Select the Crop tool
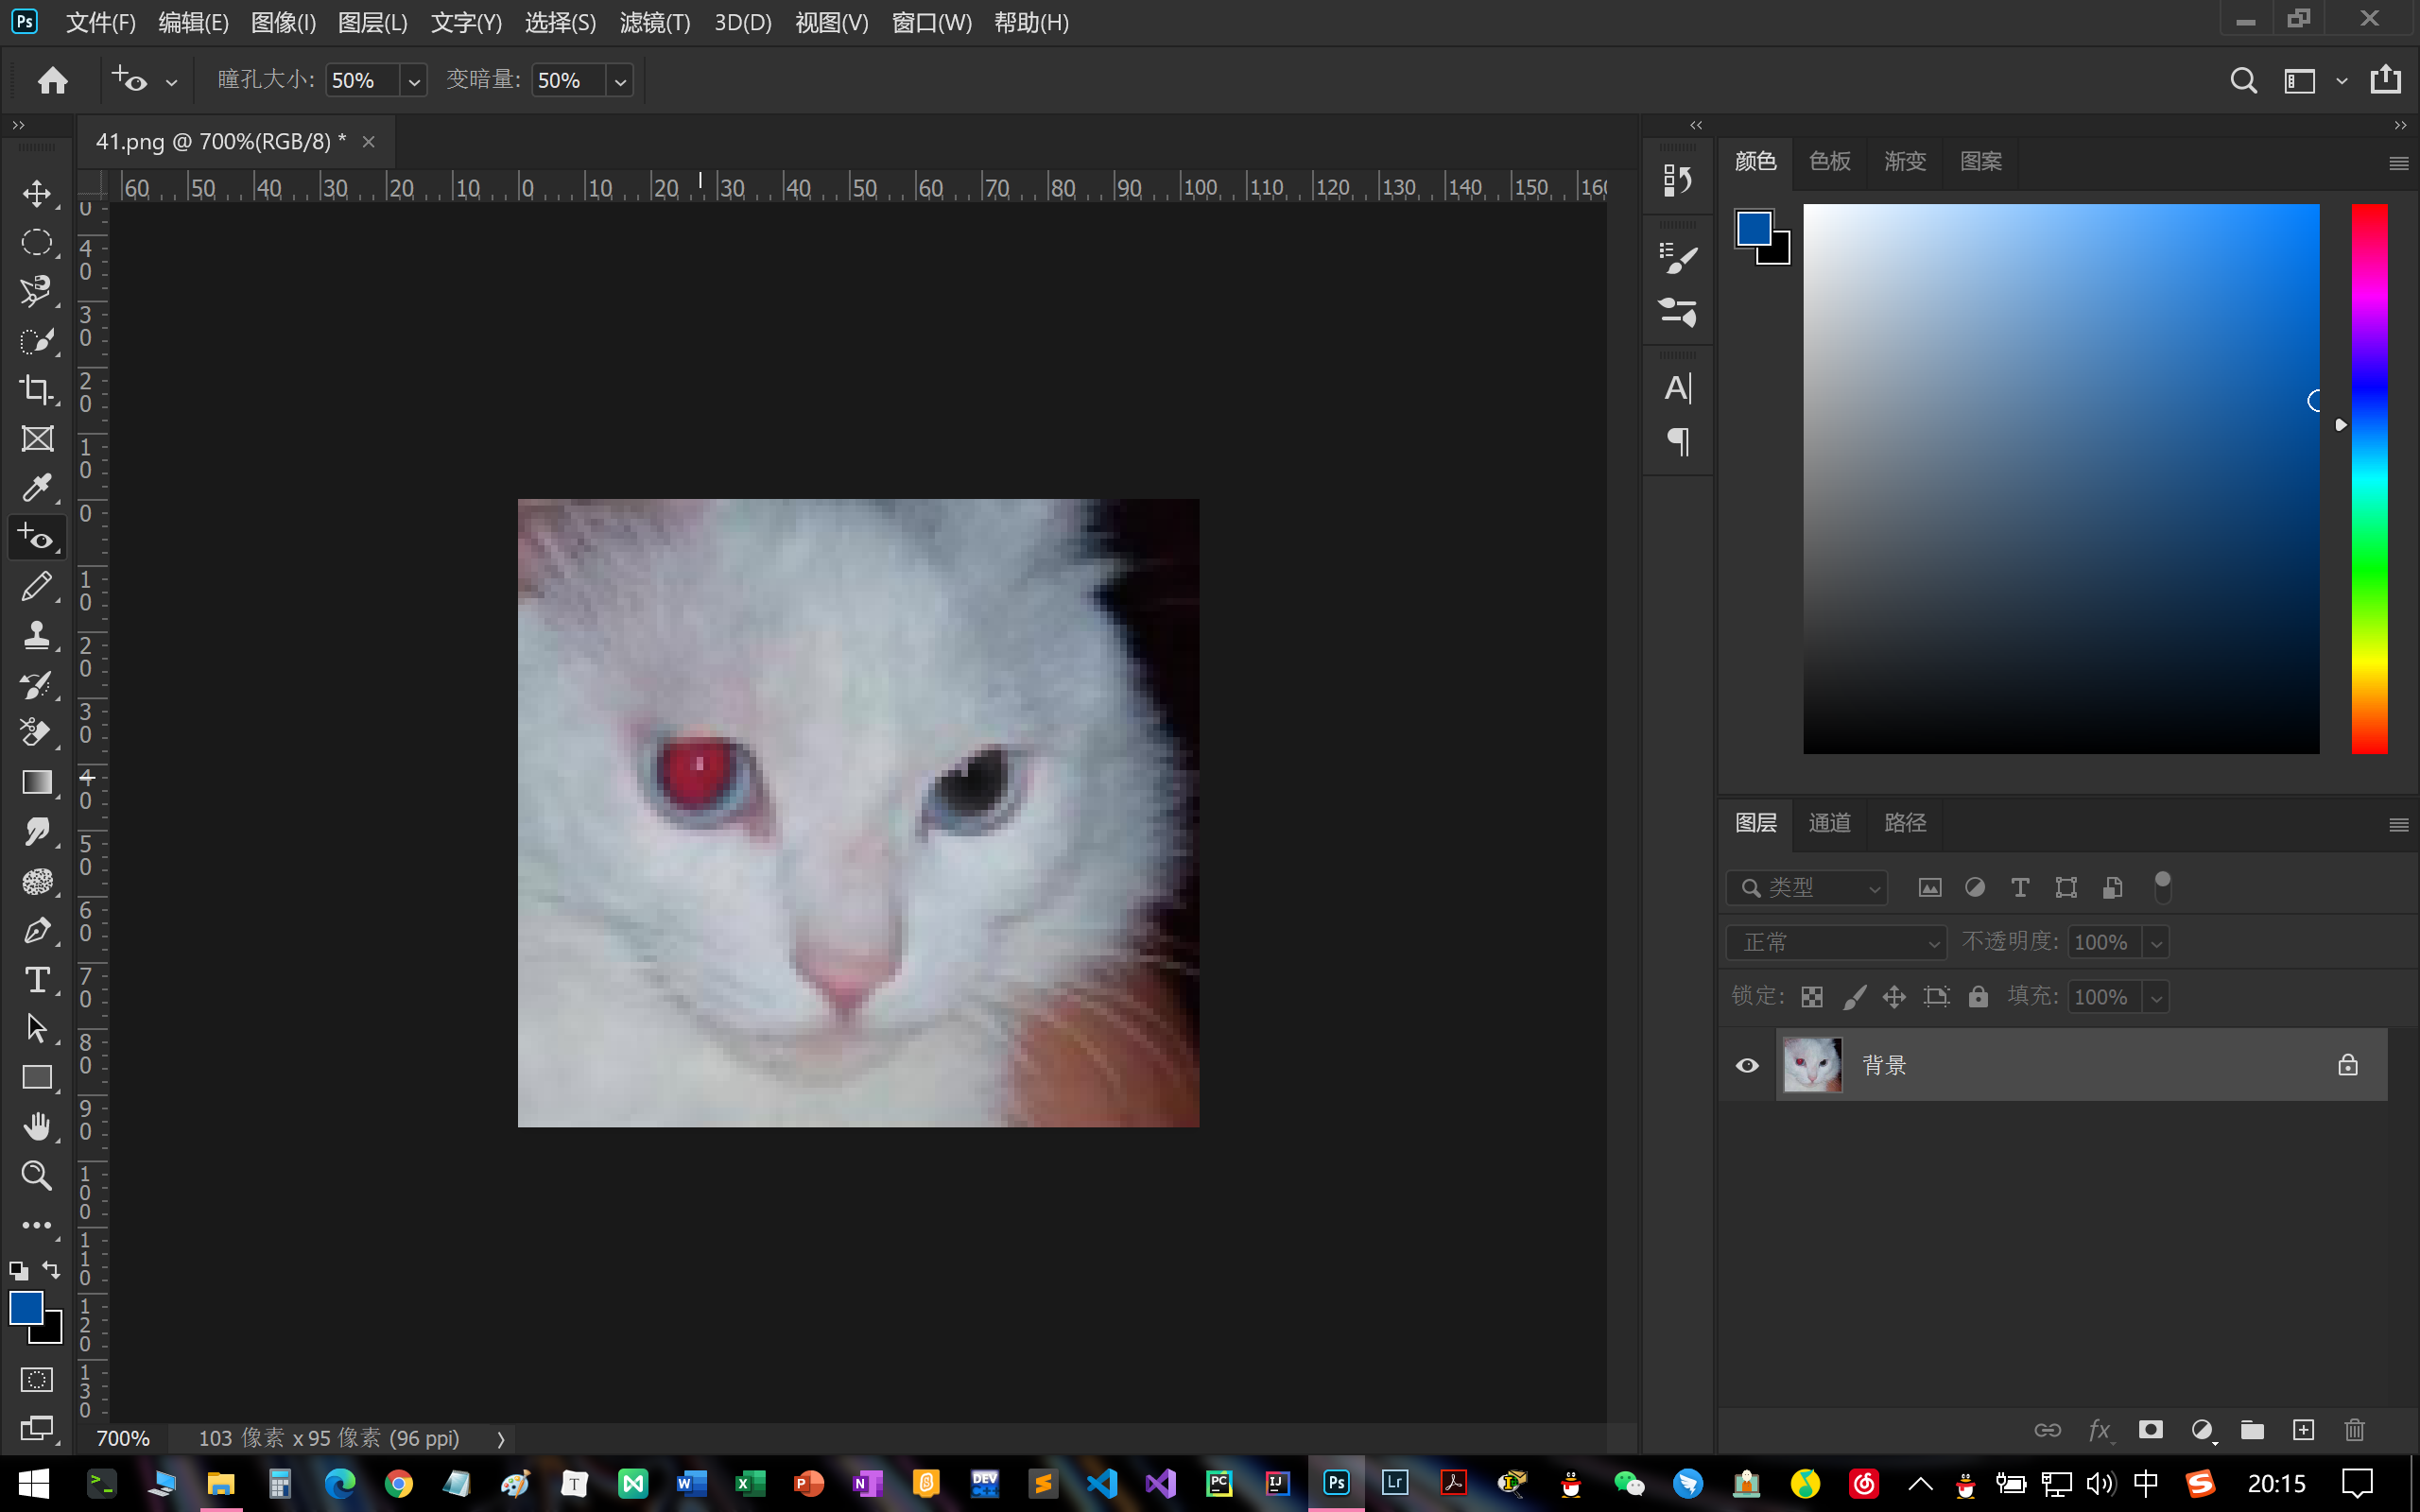Image resolution: width=2420 pixels, height=1512 pixels. [37, 389]
